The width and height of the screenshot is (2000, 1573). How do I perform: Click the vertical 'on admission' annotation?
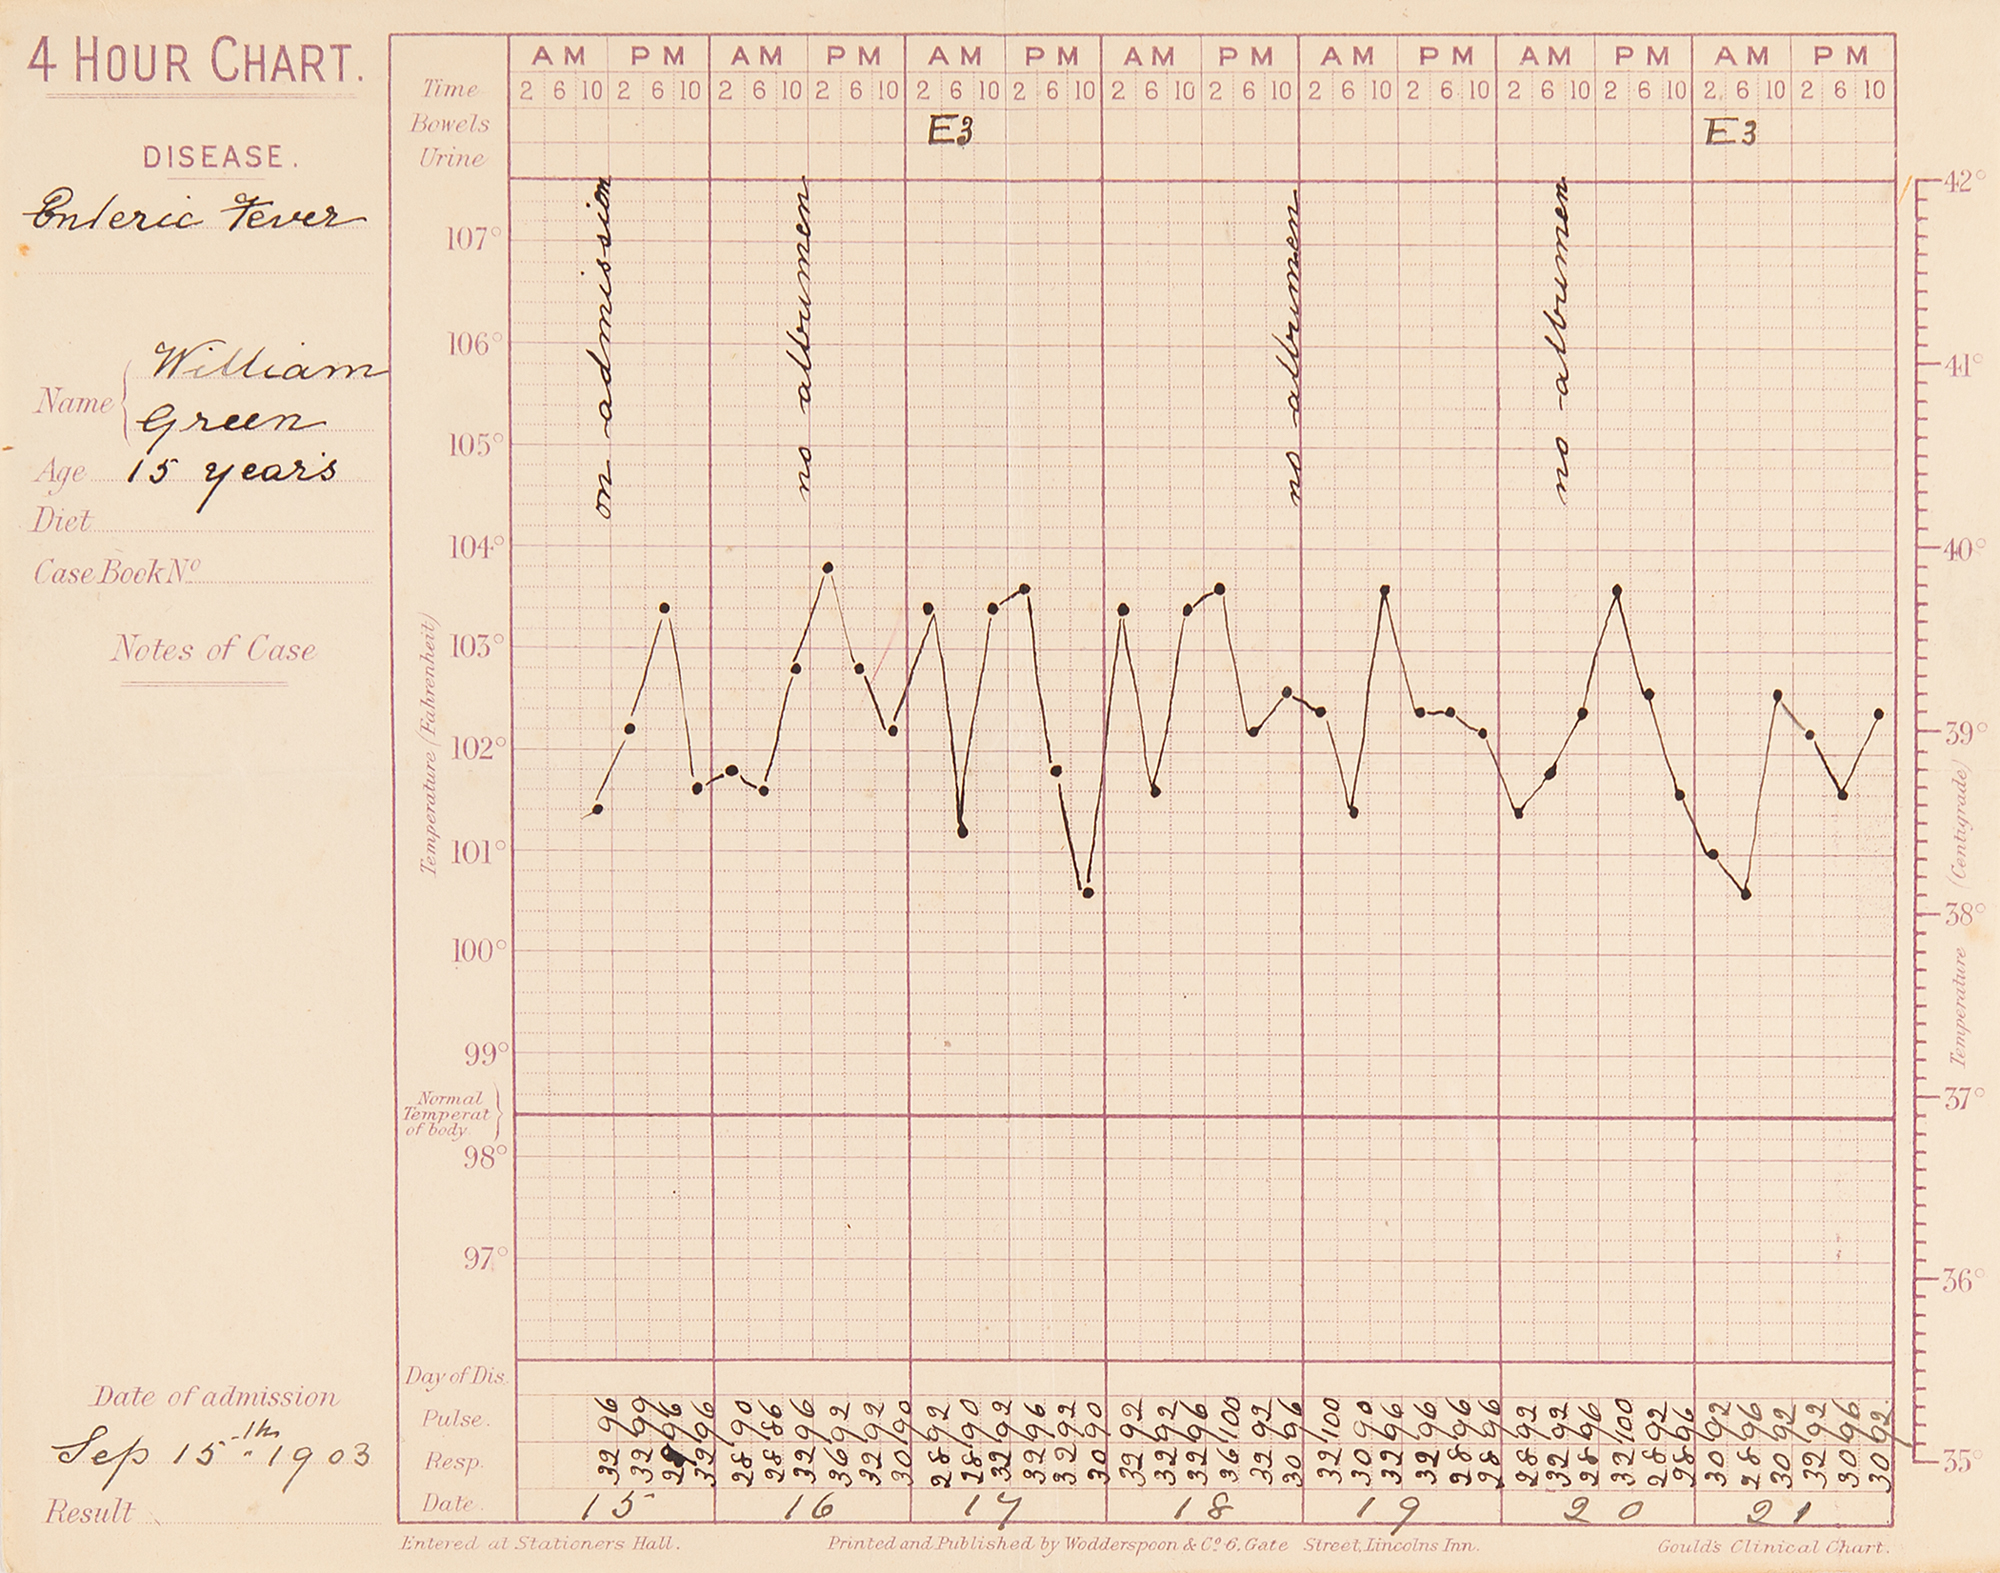click(x=603, y=347)
